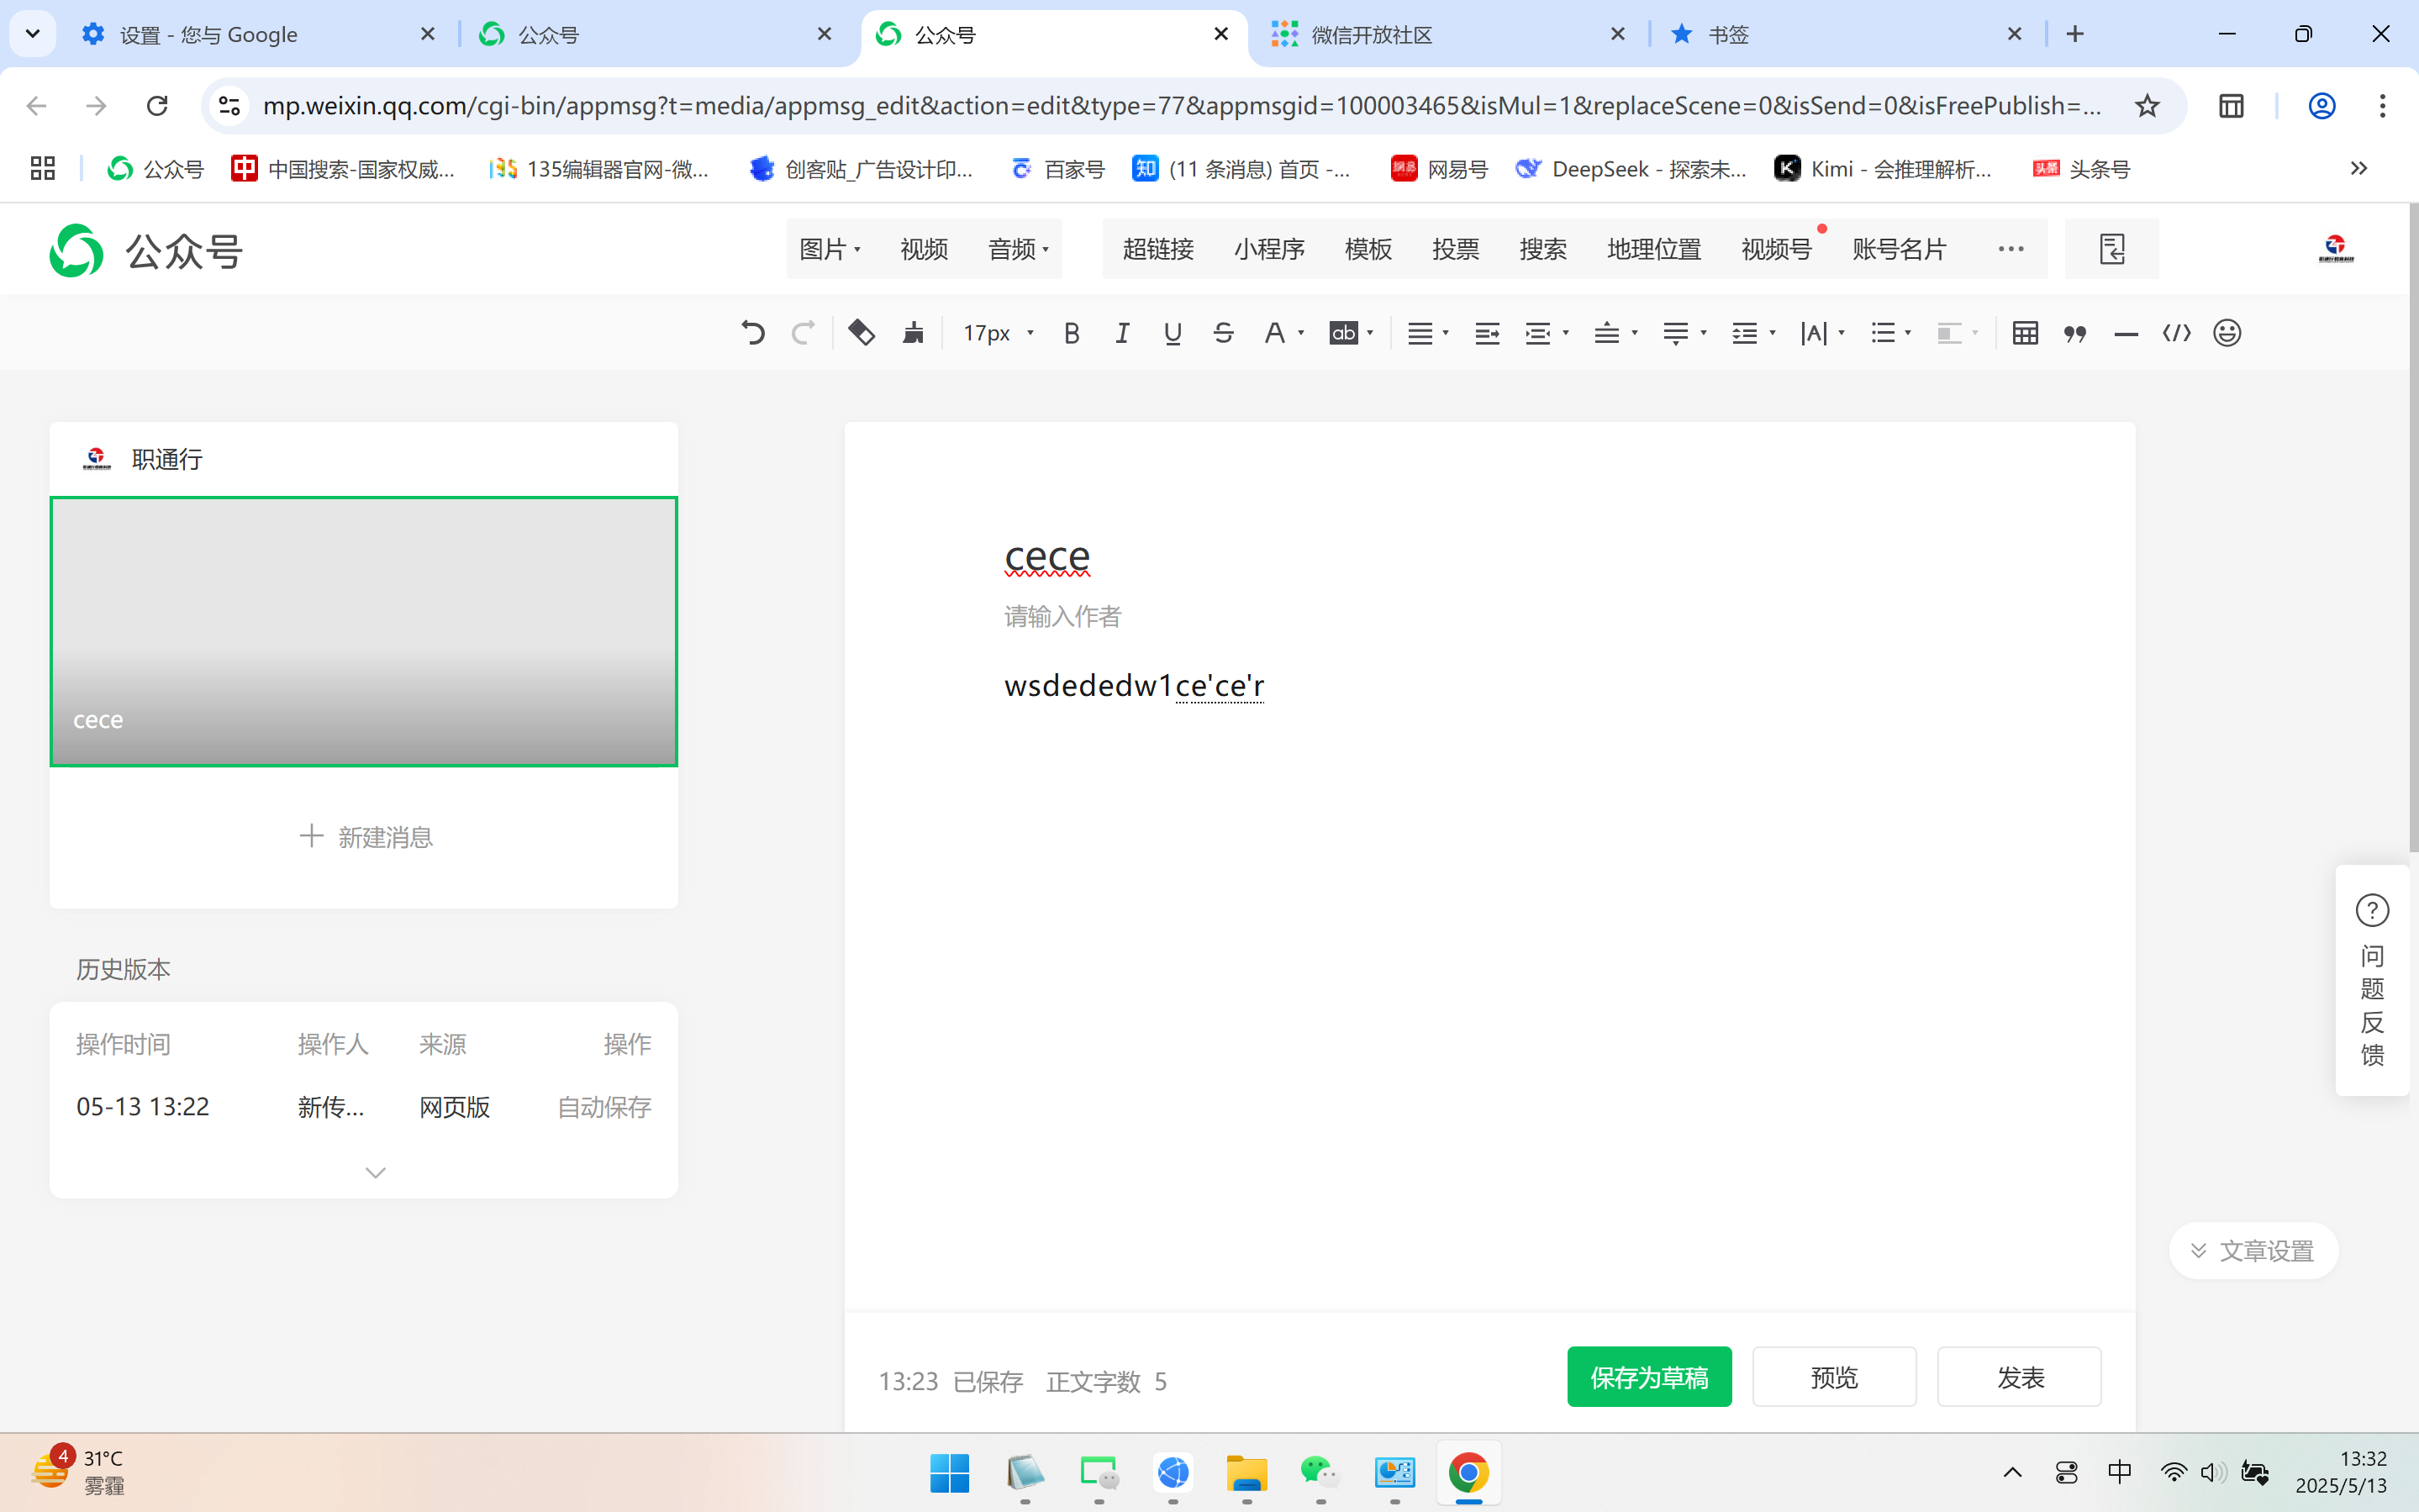The width and height of the screenshot is (2419, 1512).
Task: Open the emoji picker smiley icon
Action: click(x=2227, y=333)
